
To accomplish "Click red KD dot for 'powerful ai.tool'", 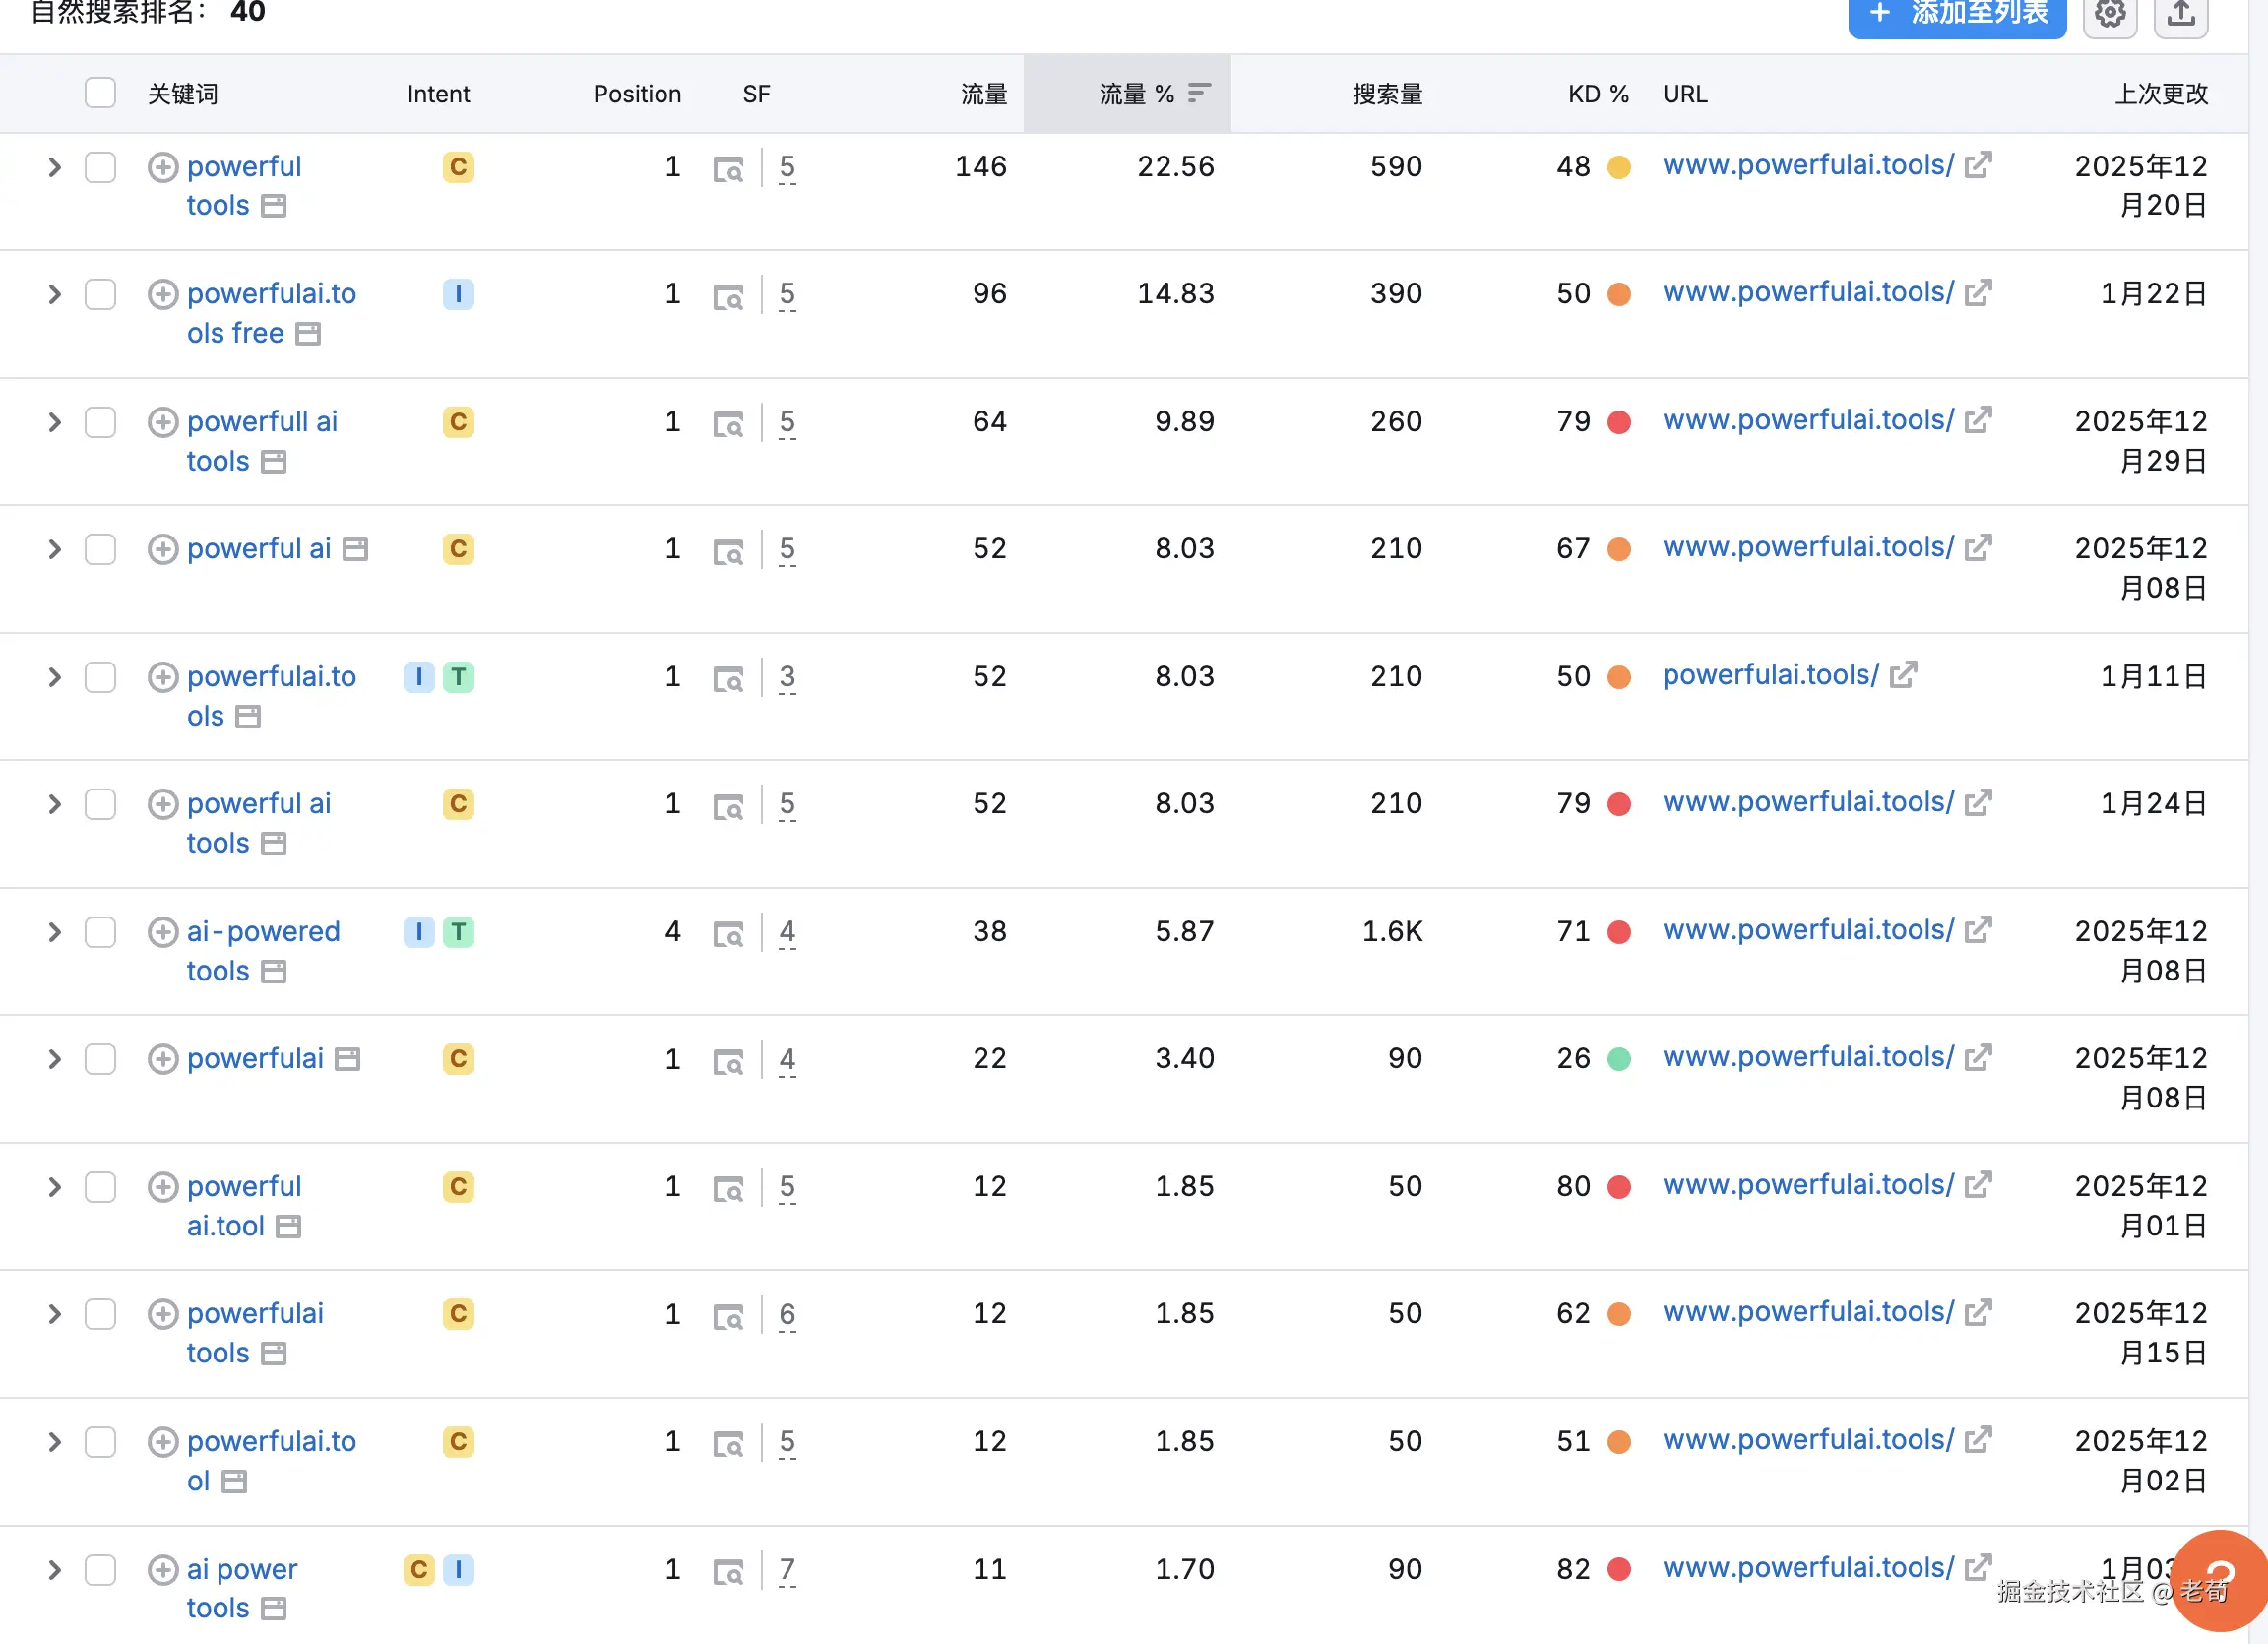I will tap(1619, 1187).
